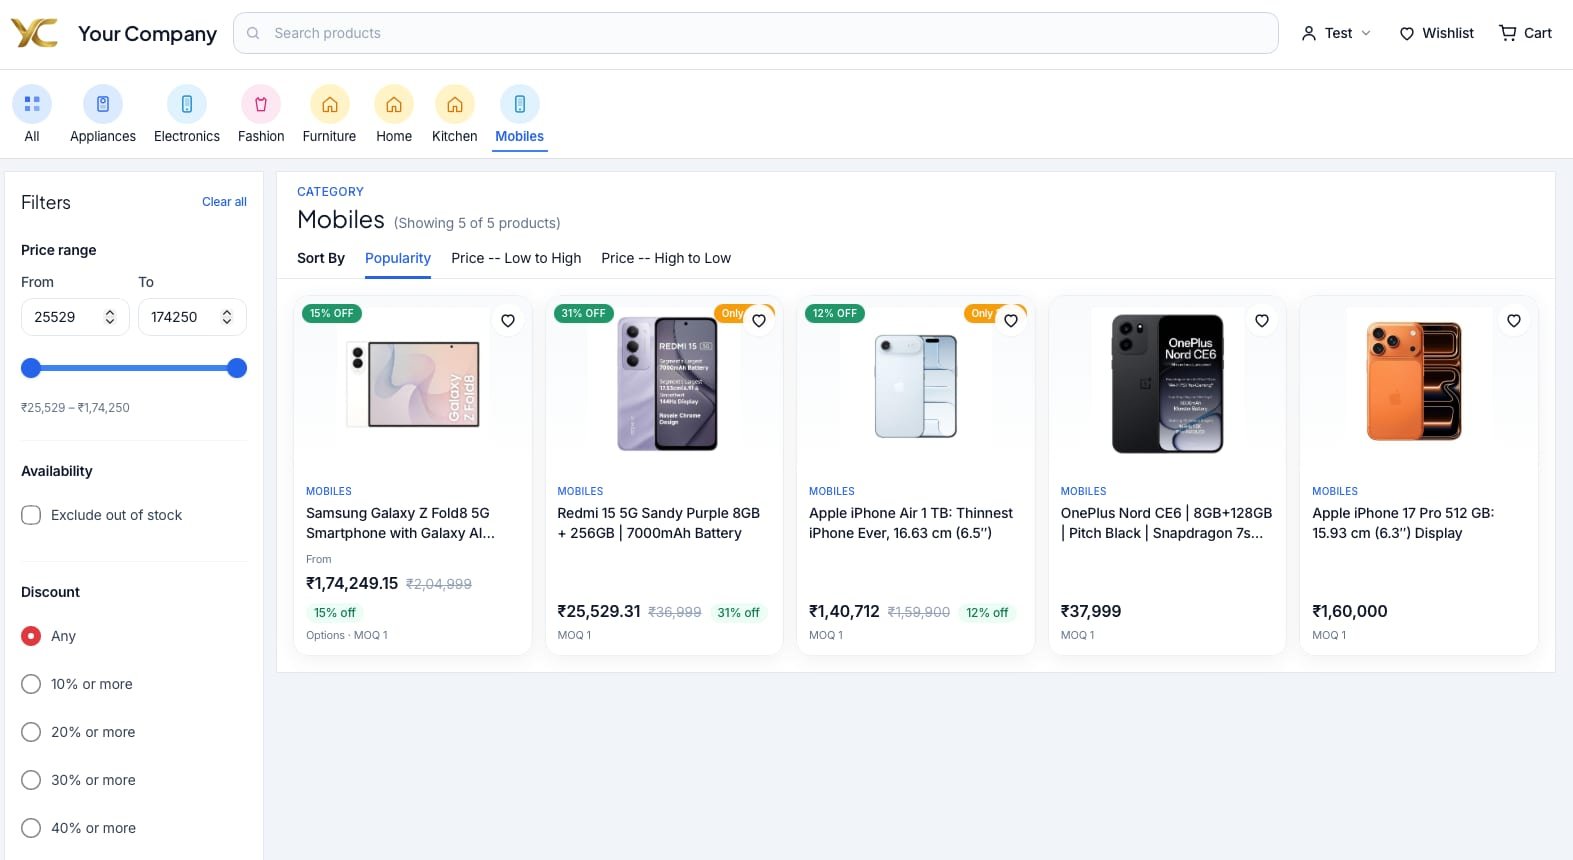Add Samsung Galaxy Z Fold8 to wishlist
Viewport: 1573px width, 860px height.
508,321
